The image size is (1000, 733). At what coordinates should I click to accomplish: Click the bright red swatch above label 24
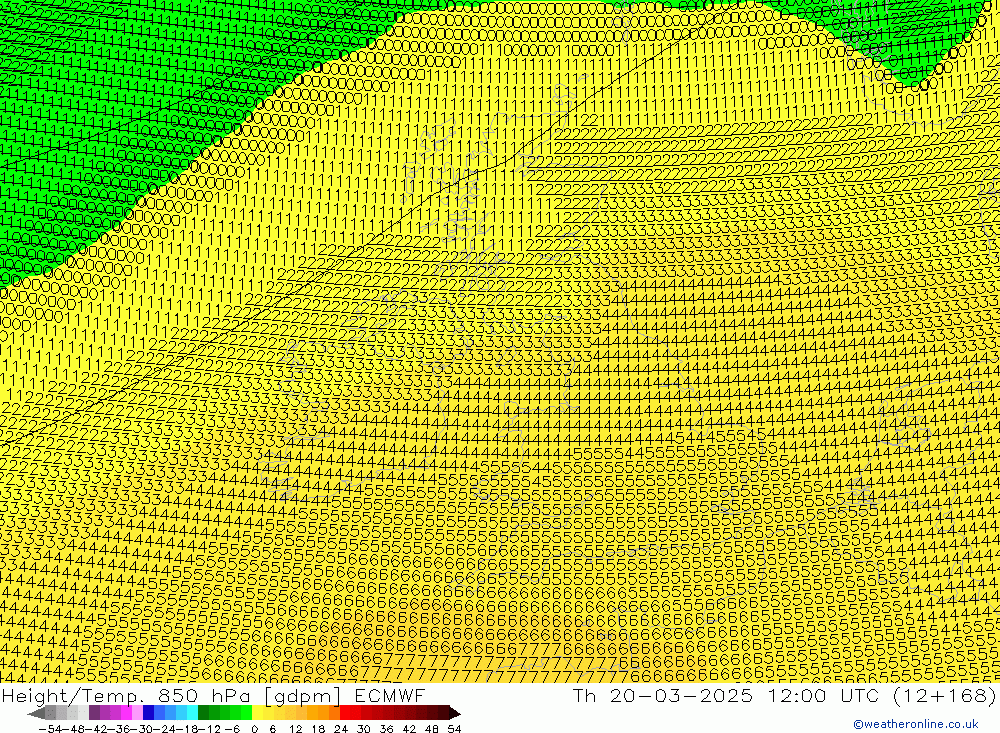[345, 713]
